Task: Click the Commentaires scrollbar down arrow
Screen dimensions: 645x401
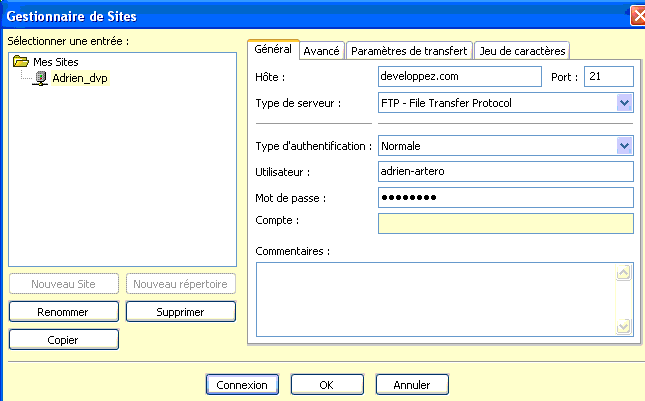Action: coord(624,326)
